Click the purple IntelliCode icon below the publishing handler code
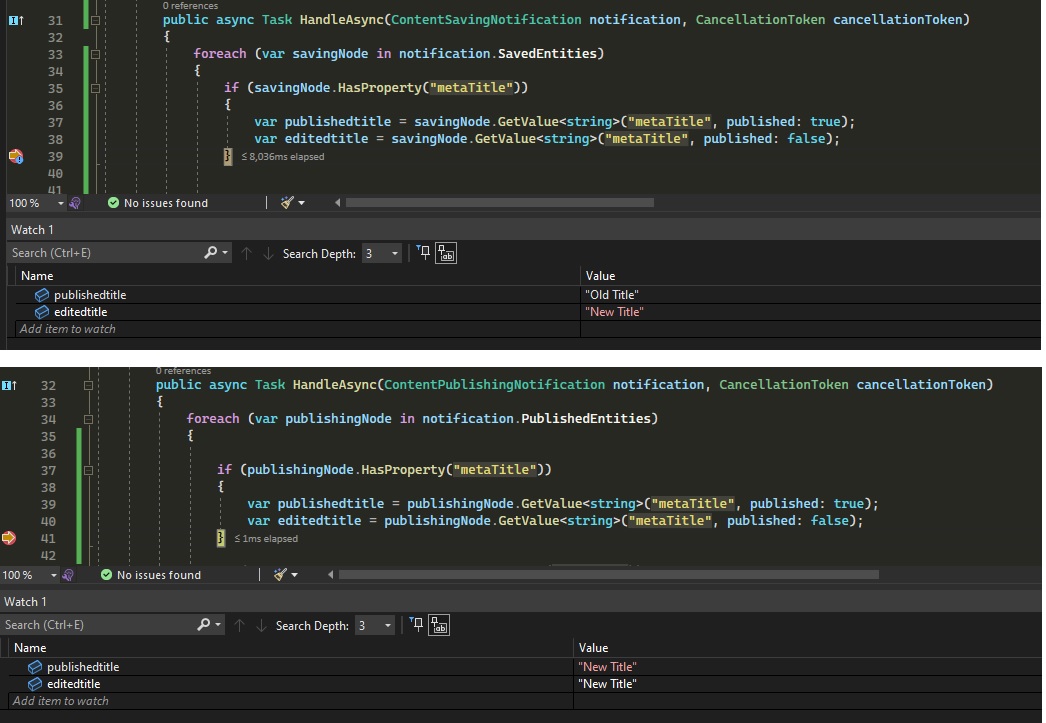Image resolution: width=1046 pixels, height=723 pixels. 67,575
